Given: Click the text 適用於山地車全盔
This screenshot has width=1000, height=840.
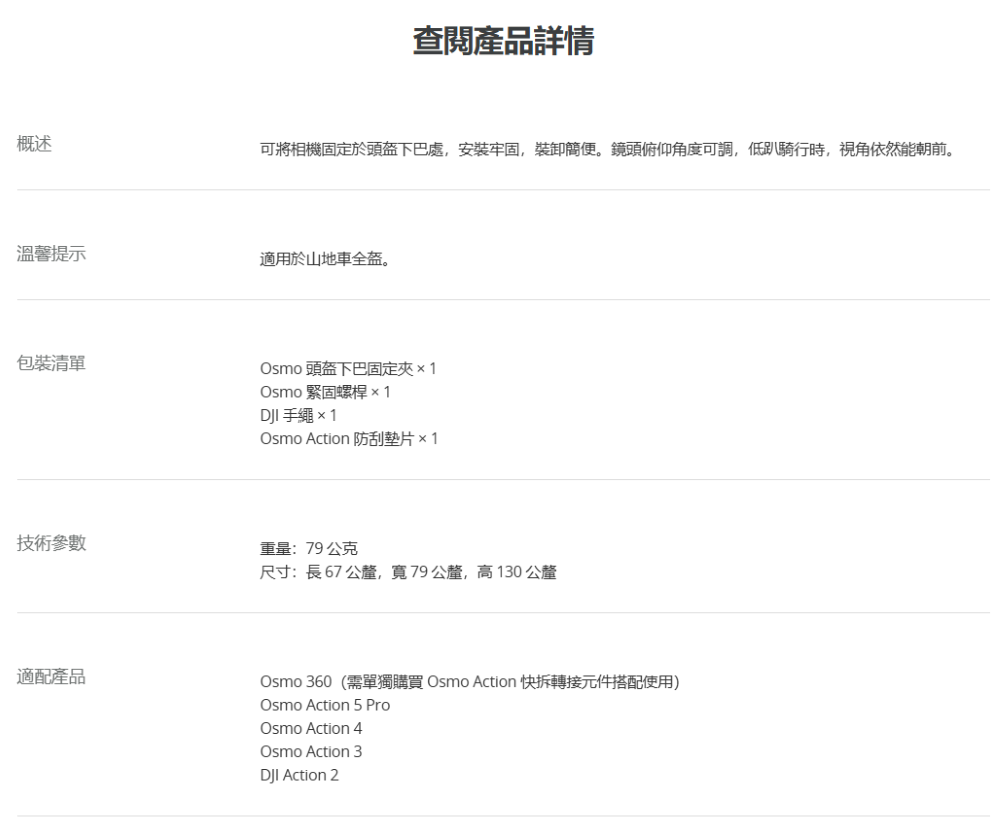Looking at the screenshot, I should pyautogui.click(x=325, y=259).
